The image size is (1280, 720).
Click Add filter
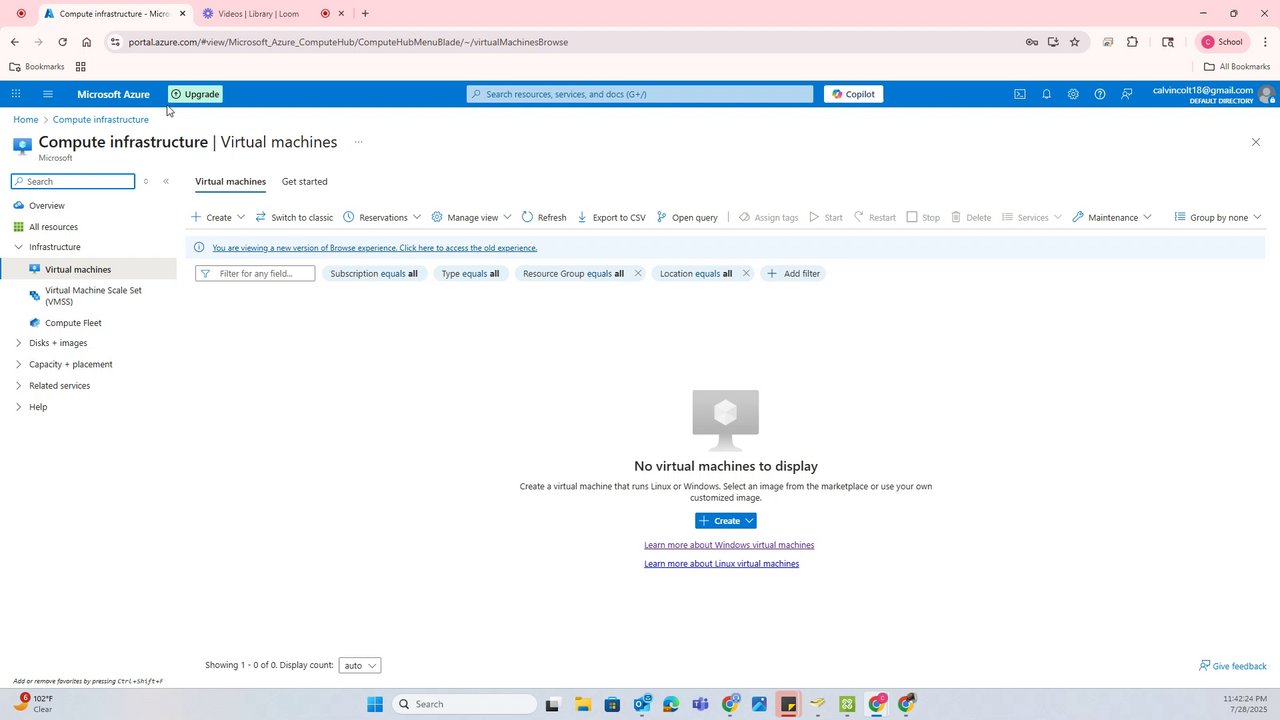[793, 273]
